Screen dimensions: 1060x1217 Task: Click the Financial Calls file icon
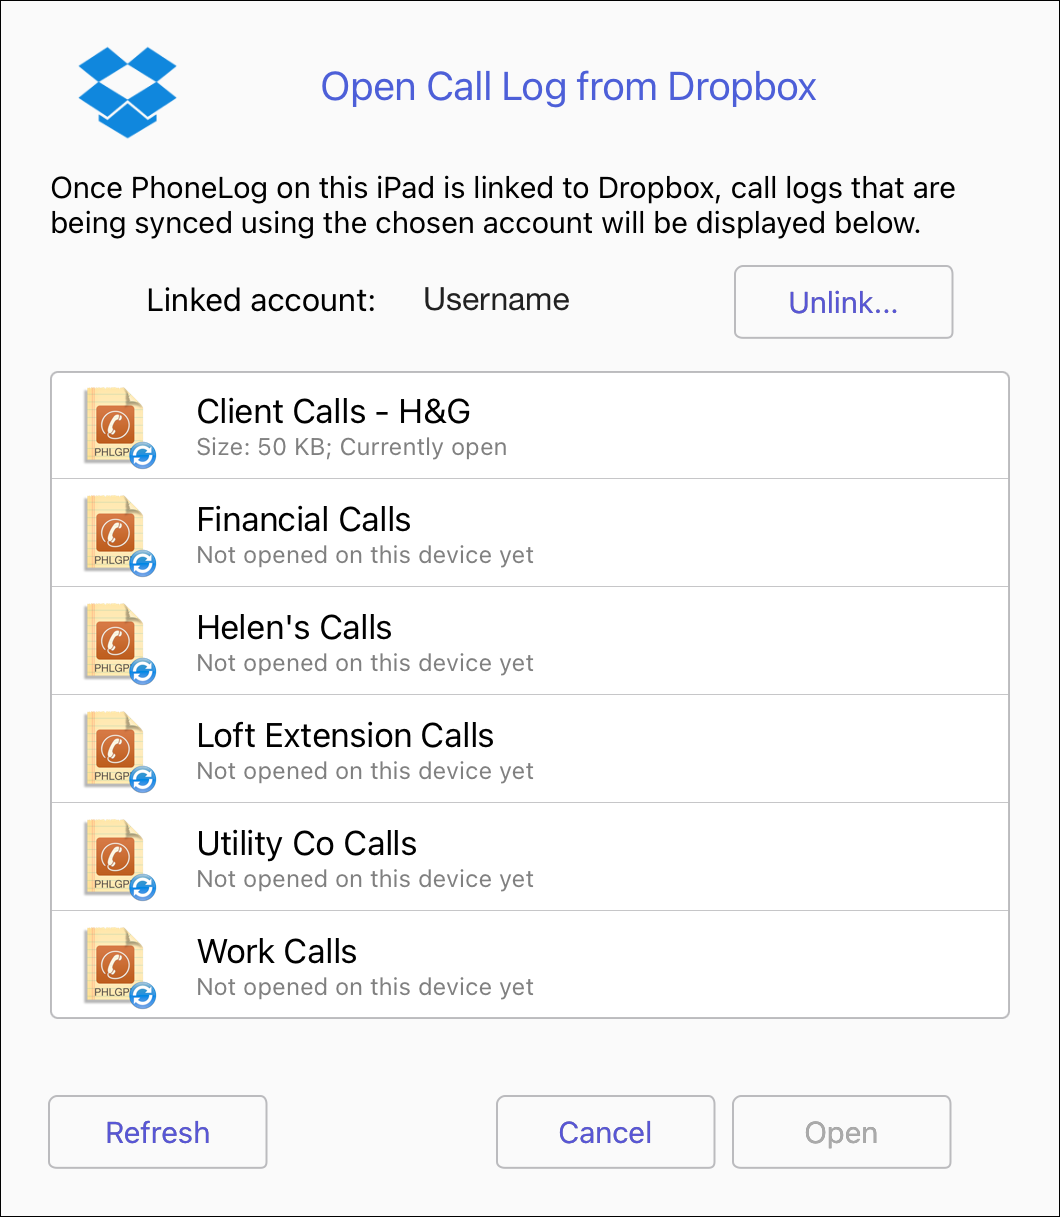point(120,534)
